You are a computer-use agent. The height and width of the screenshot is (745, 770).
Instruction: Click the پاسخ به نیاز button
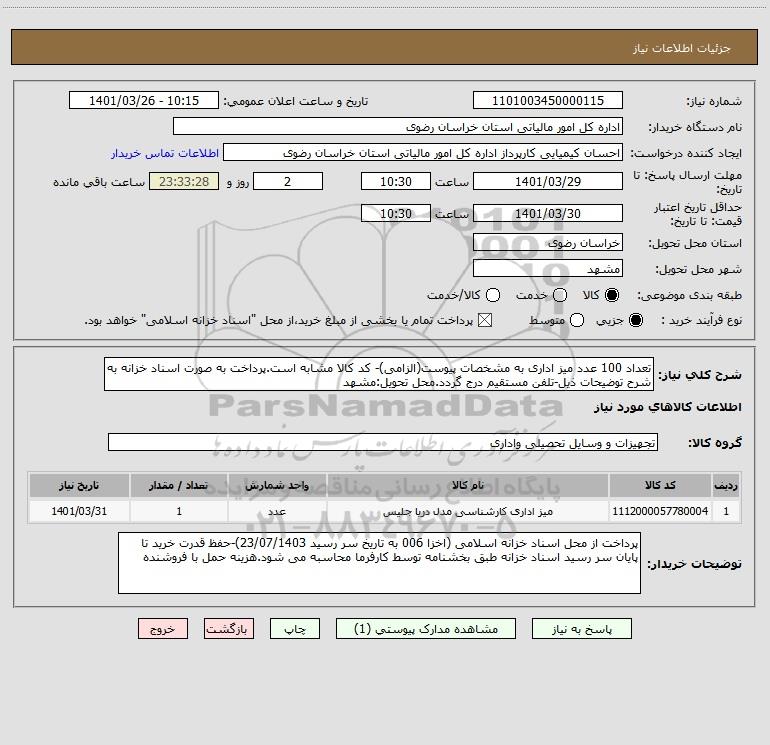[581, 629]
